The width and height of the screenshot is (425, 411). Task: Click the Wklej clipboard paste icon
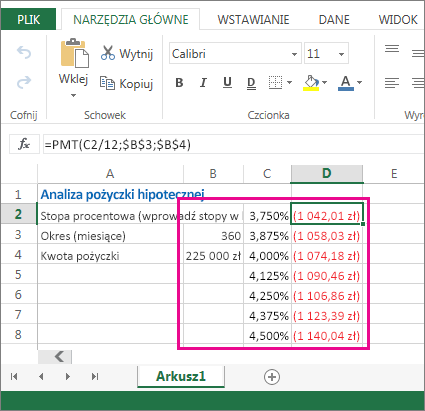tap(74, 53)
